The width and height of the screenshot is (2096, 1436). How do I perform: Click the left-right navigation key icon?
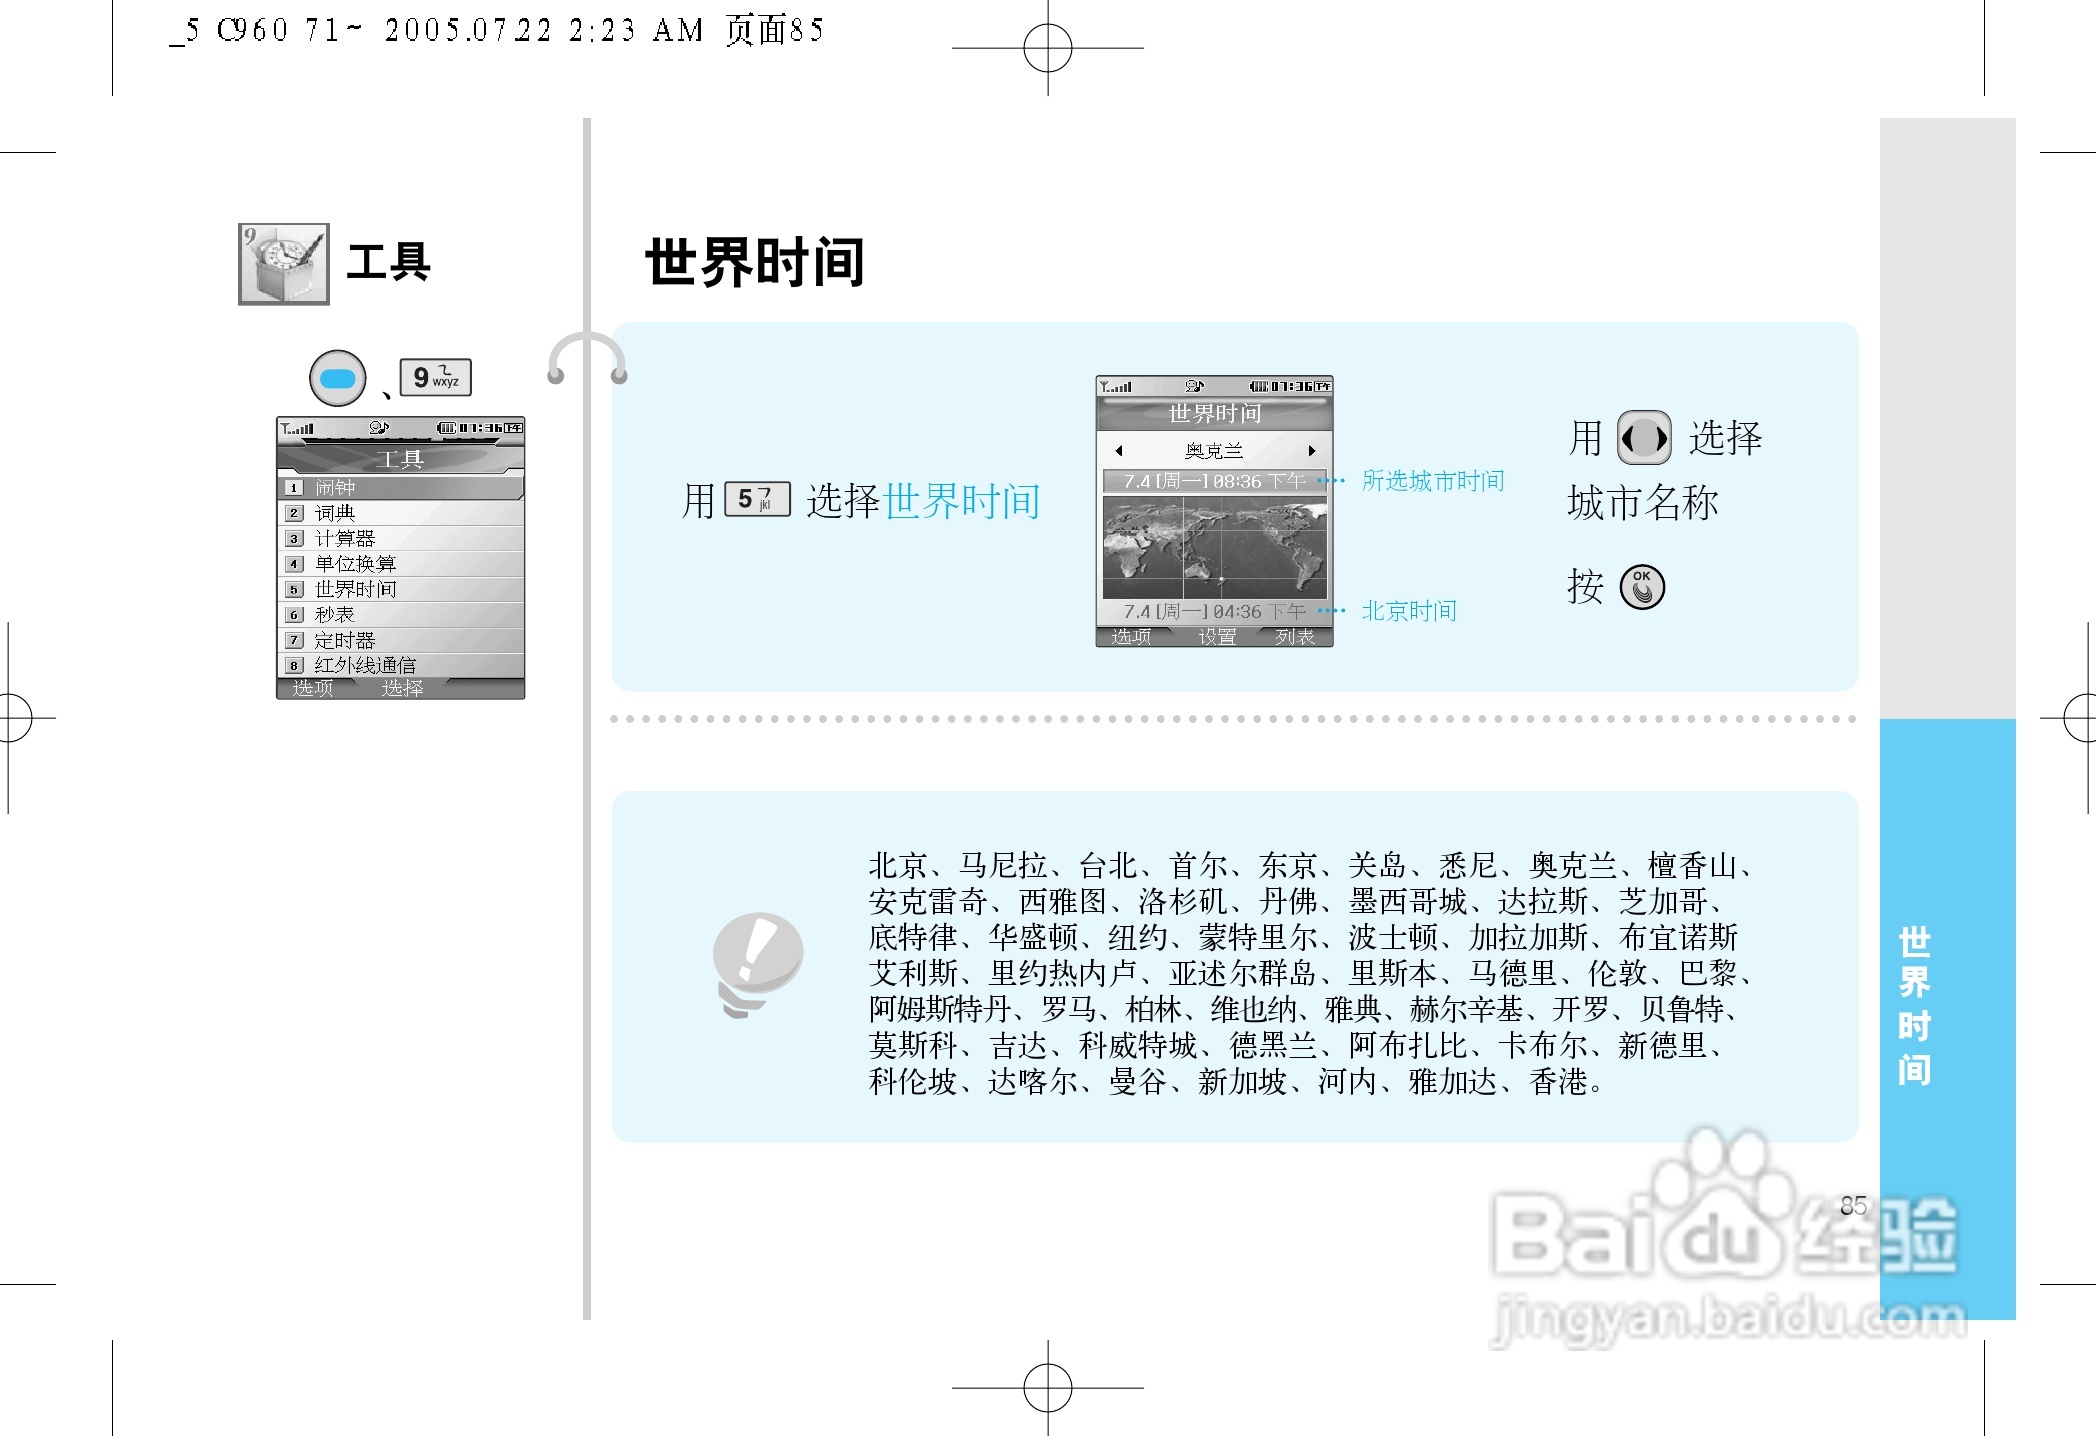(x=1644, y=438)
